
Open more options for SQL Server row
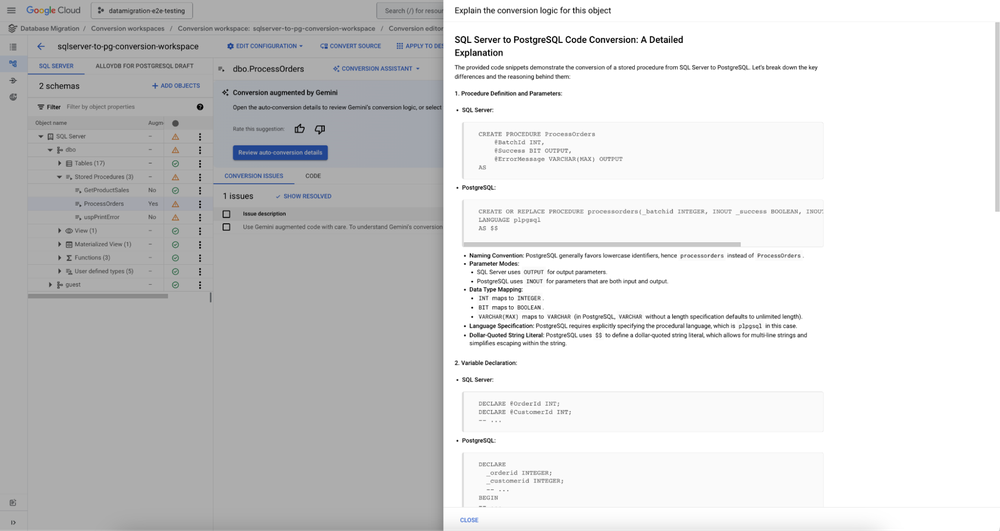200,136
